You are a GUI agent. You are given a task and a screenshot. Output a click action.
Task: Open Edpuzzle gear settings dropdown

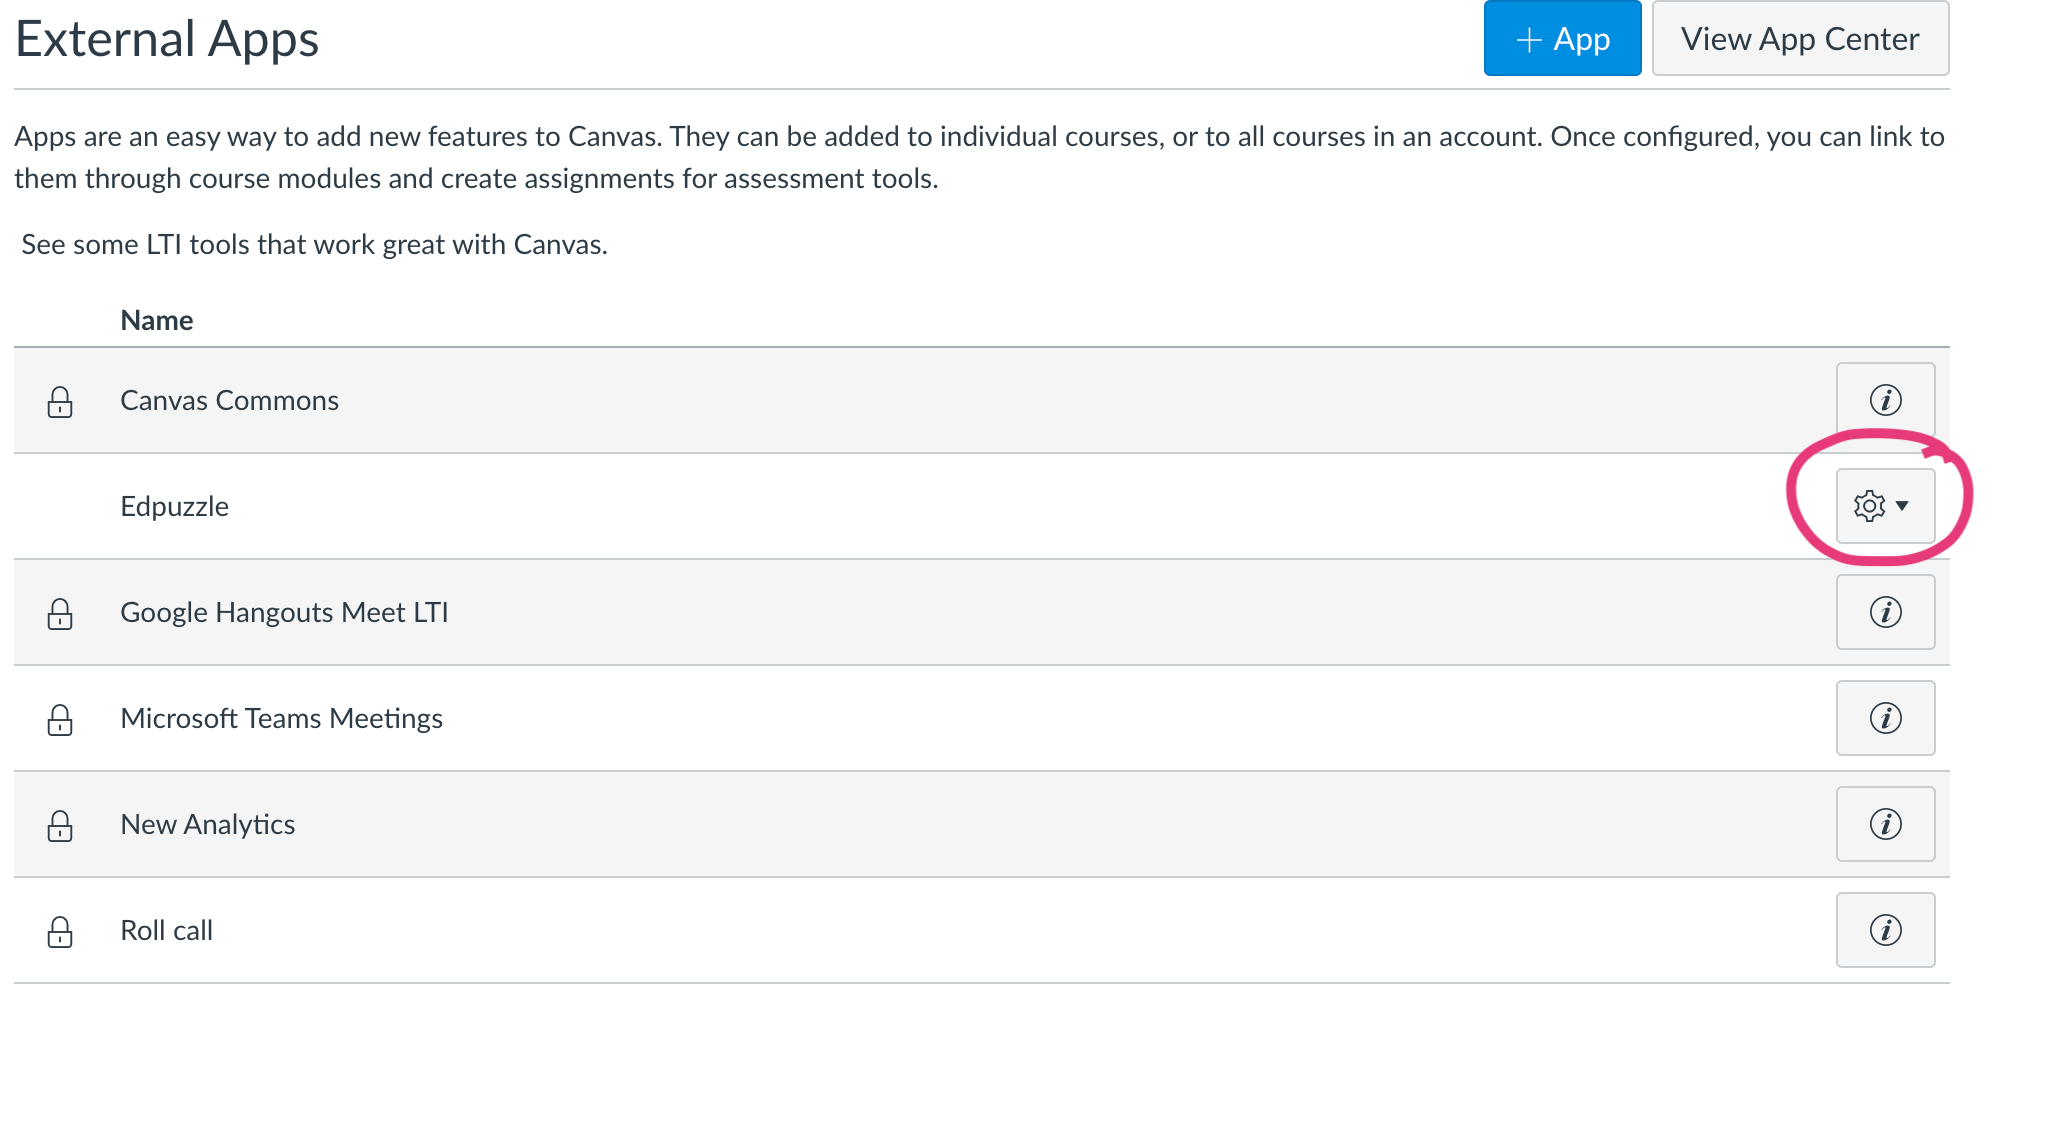pos(1884,506)
